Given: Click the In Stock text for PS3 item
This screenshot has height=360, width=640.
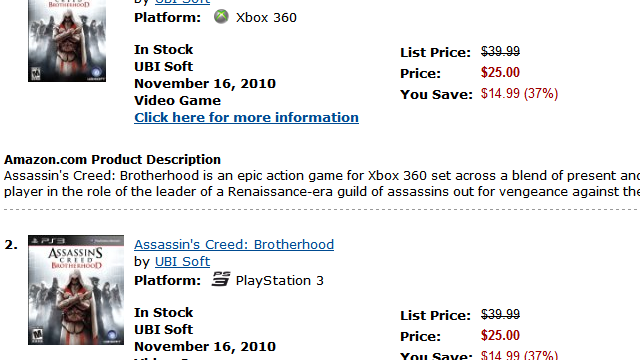Looking at the screenshot, I should coord(163,312).
